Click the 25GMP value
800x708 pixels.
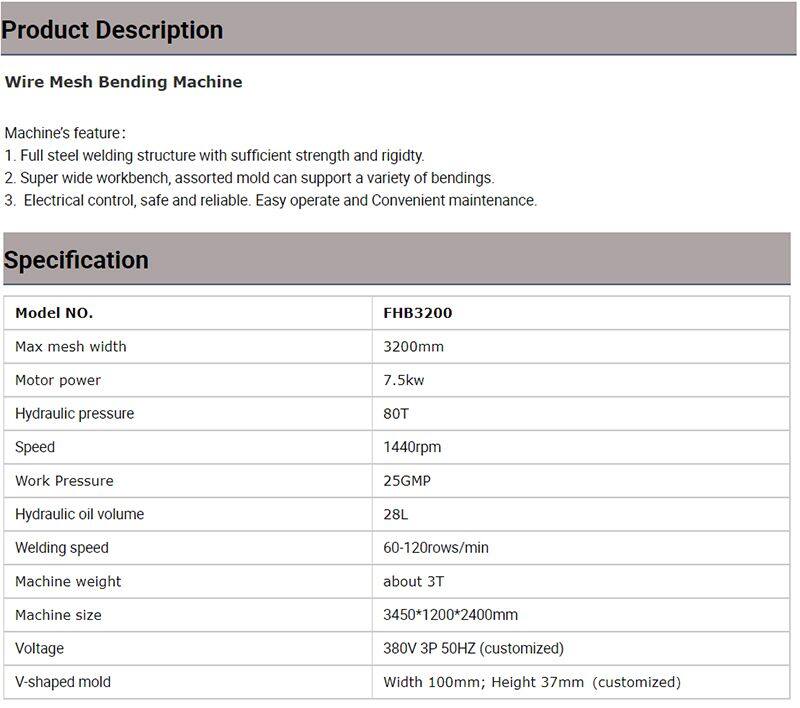pos(407,481)
